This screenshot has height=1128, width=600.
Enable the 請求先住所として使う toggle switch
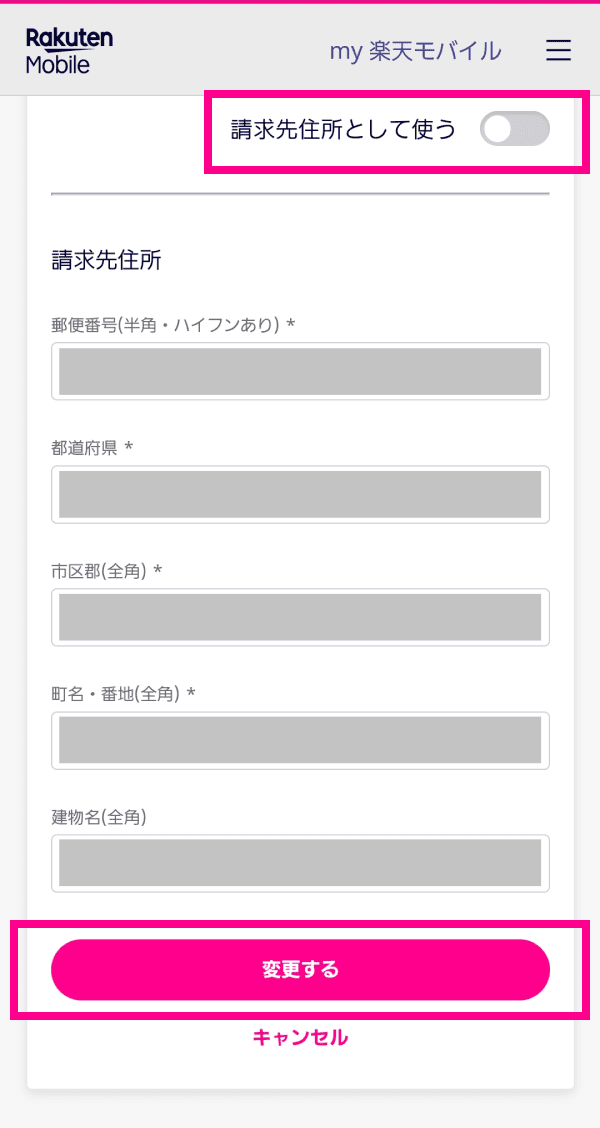[x=514, y=129]
